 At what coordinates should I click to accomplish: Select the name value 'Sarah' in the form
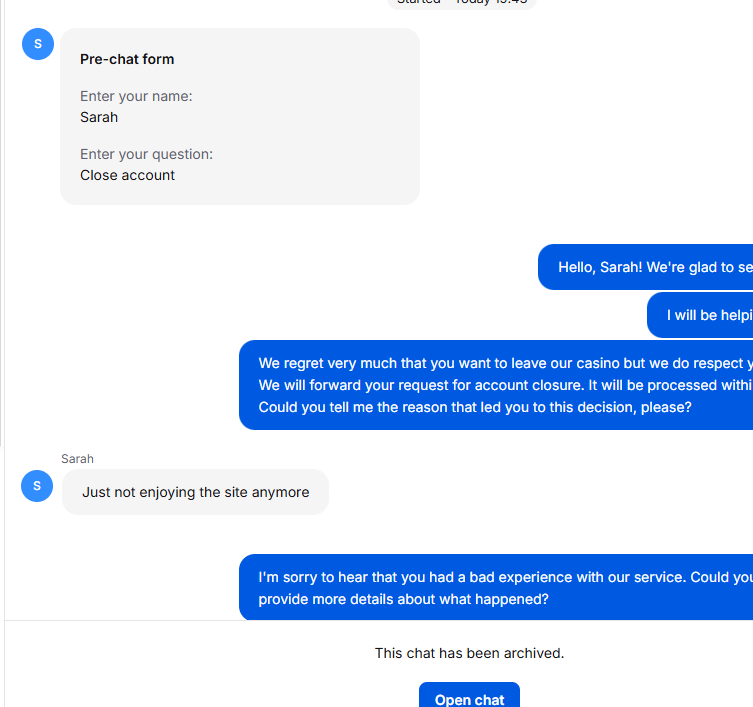99,117
